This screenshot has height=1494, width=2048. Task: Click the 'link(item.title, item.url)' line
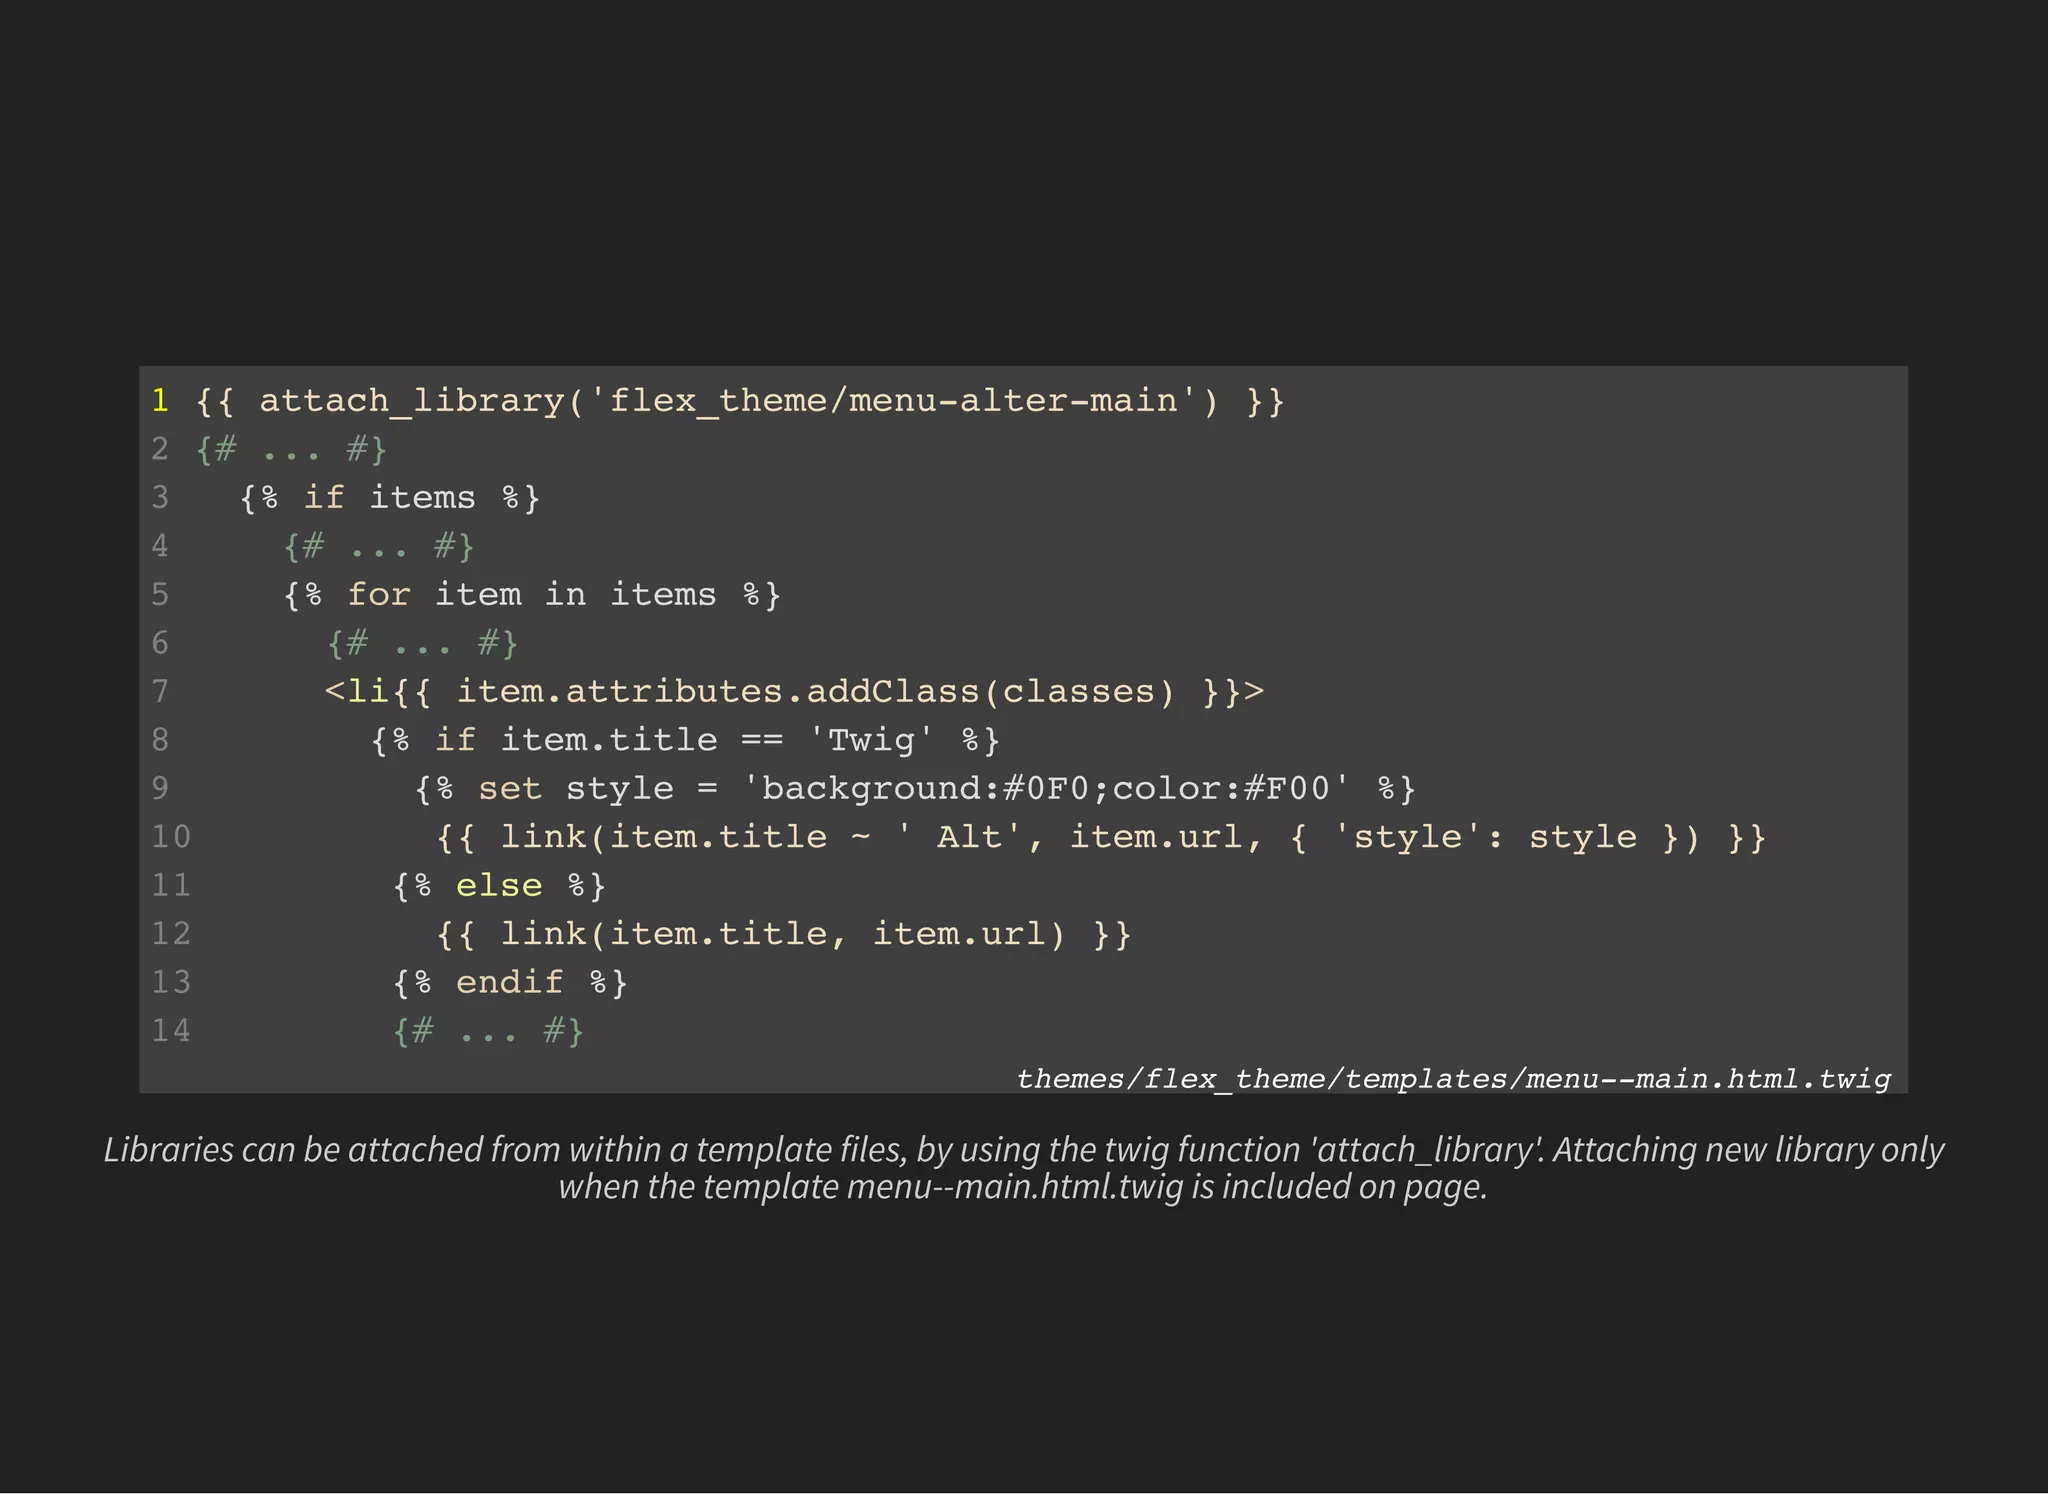tap(784, 934)
